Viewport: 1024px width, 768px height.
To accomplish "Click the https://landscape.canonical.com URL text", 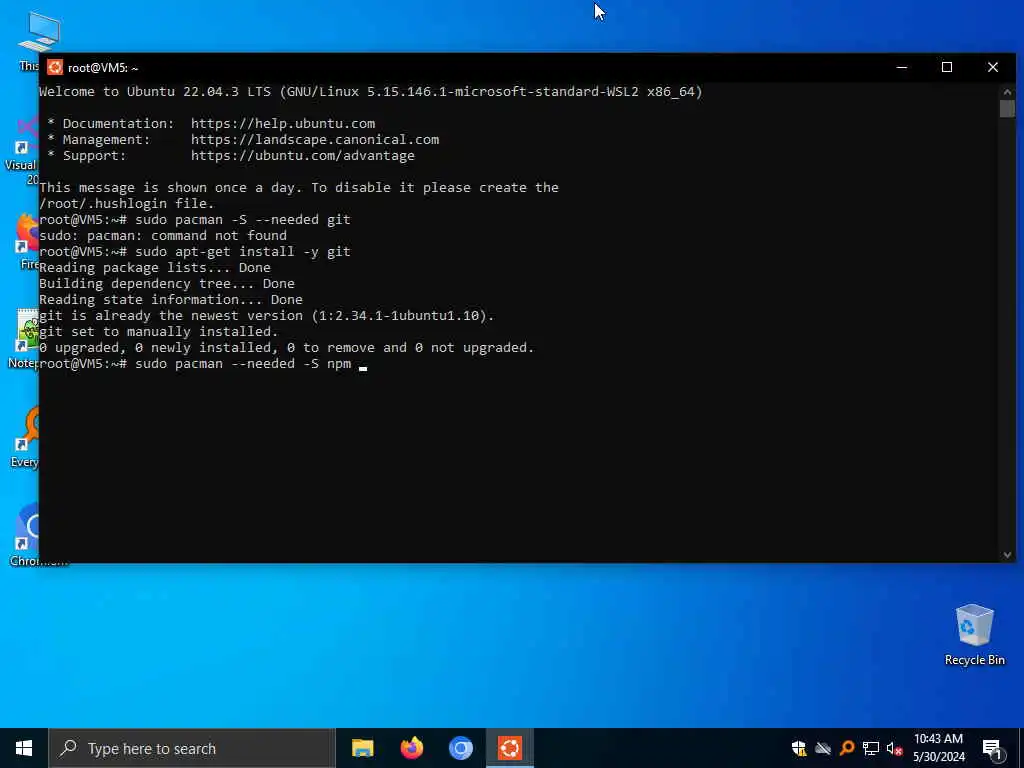I will [315, 139].
